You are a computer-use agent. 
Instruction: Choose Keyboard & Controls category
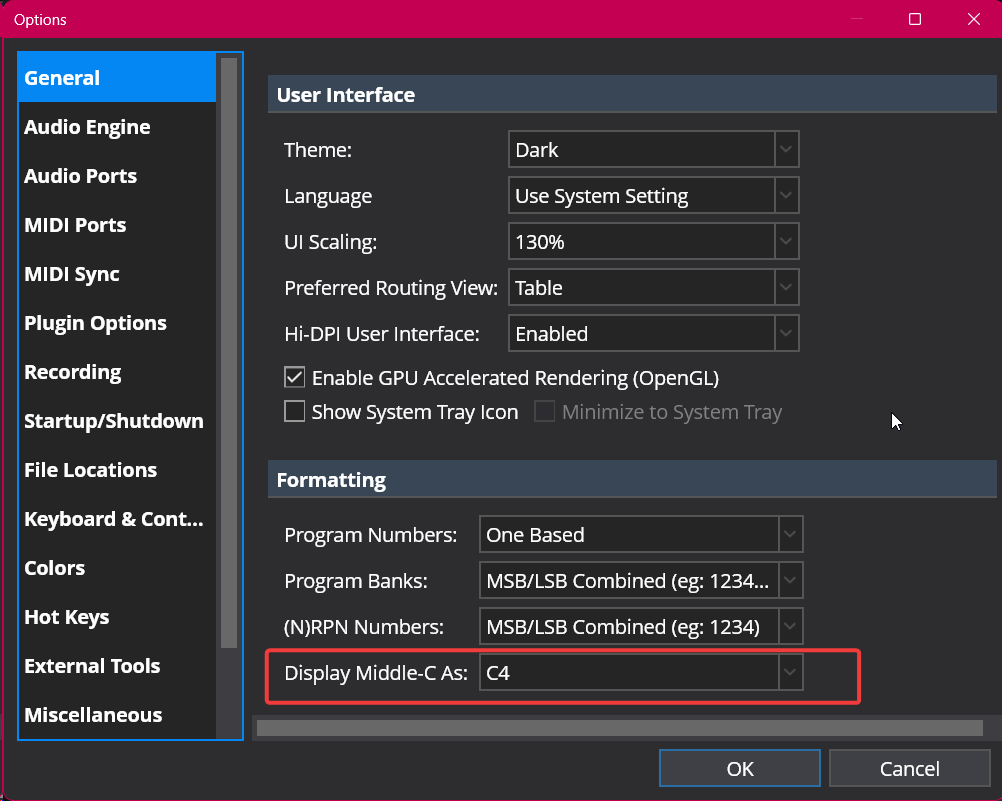click(117, 519)
